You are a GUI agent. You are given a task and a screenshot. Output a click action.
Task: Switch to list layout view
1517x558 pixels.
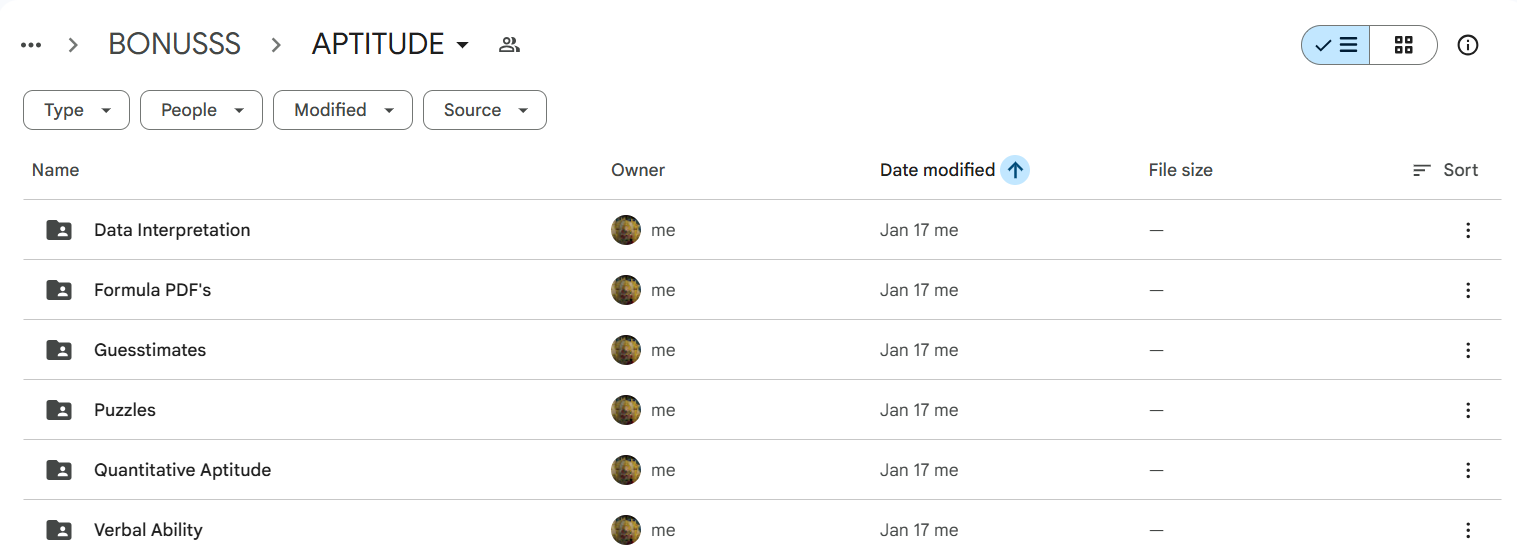tap(1335, 45)
